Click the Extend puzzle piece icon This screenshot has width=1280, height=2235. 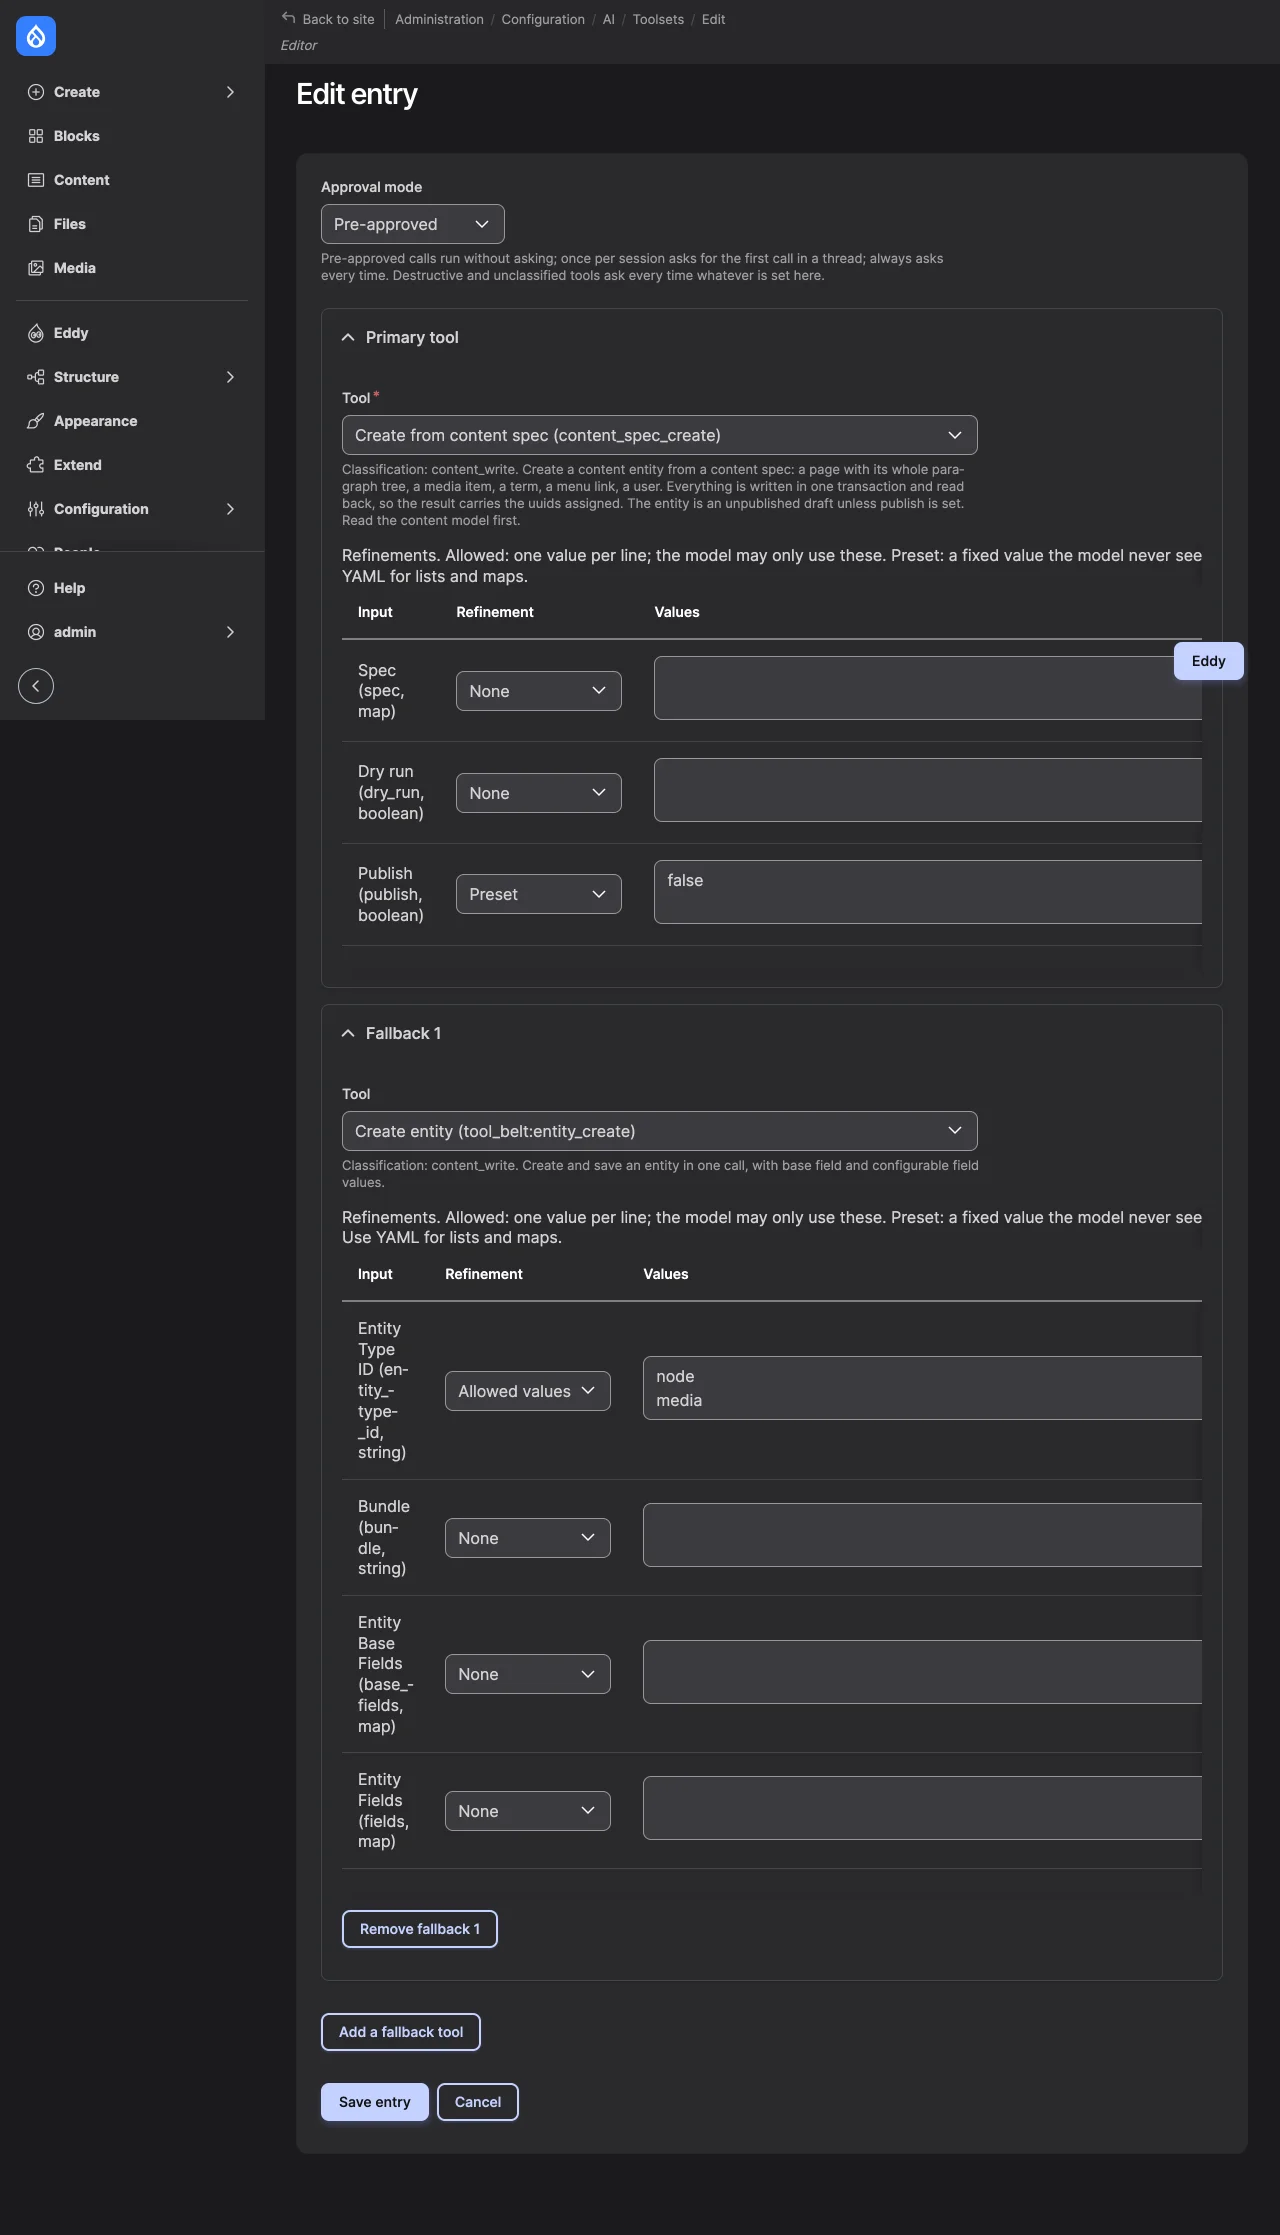36,465
